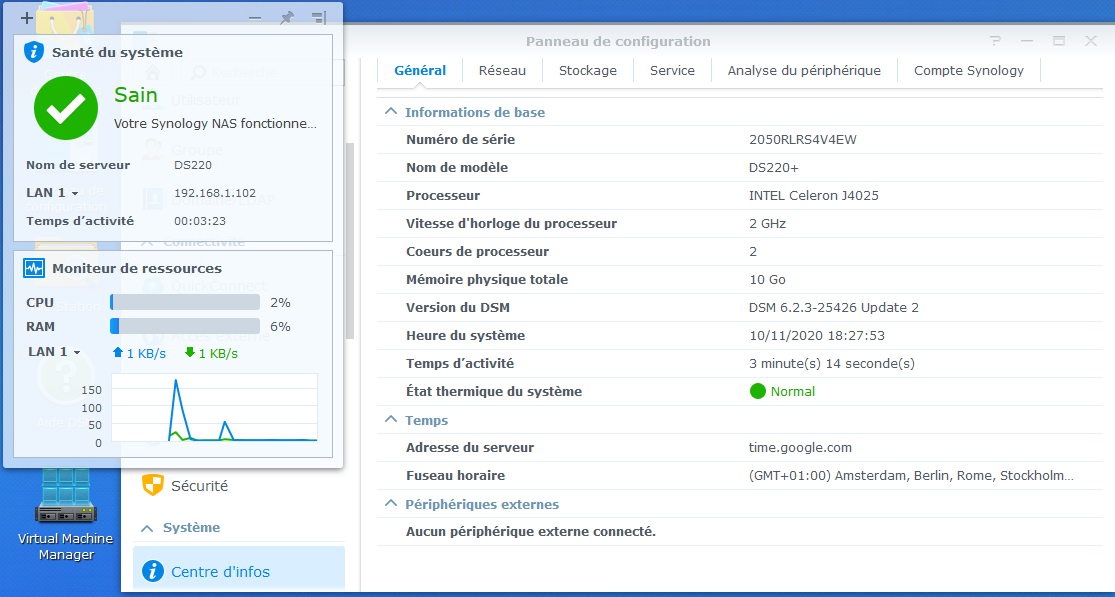Open the Service tab

(x=672, y=70)
